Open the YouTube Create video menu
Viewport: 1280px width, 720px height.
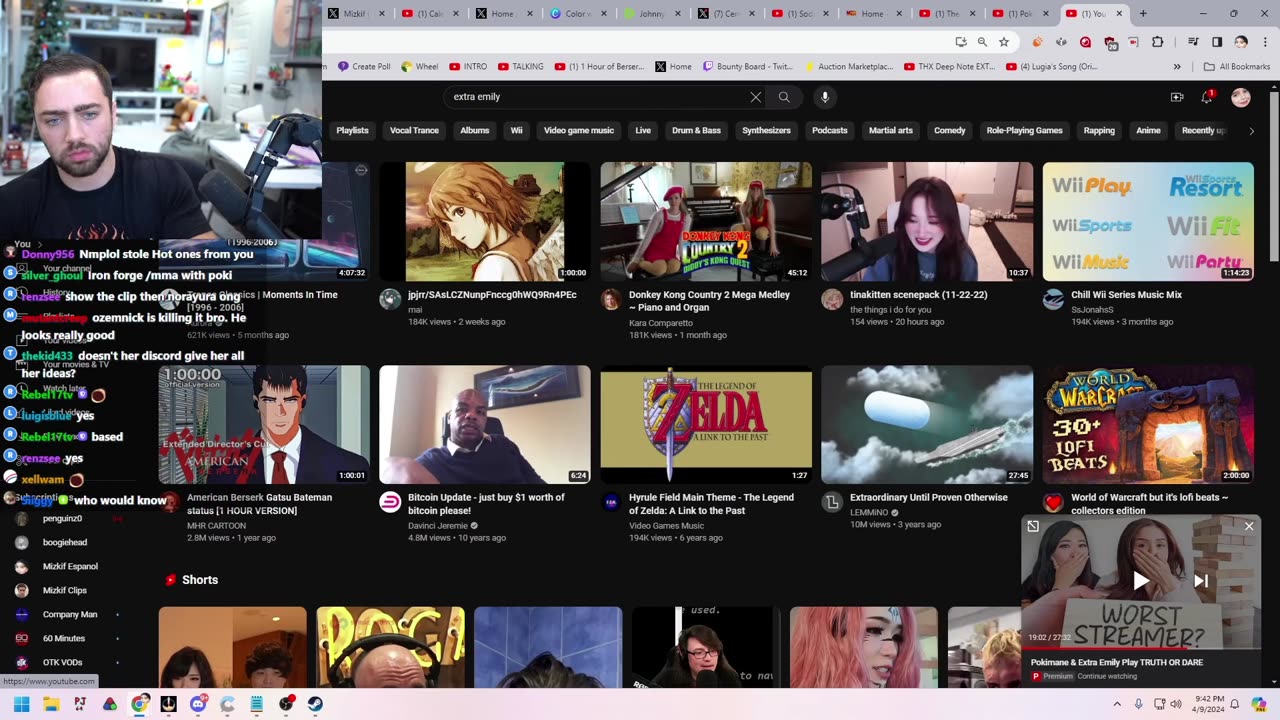coord(1177,97)
